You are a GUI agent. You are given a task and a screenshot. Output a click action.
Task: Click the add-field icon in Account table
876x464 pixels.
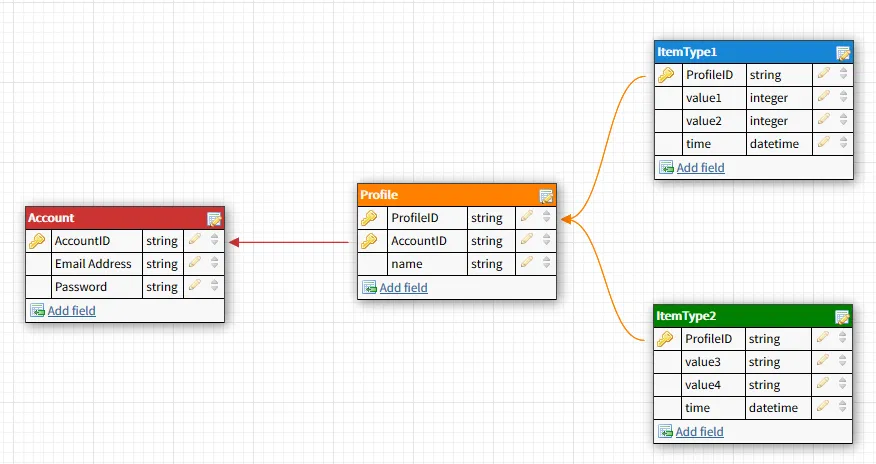37,310
